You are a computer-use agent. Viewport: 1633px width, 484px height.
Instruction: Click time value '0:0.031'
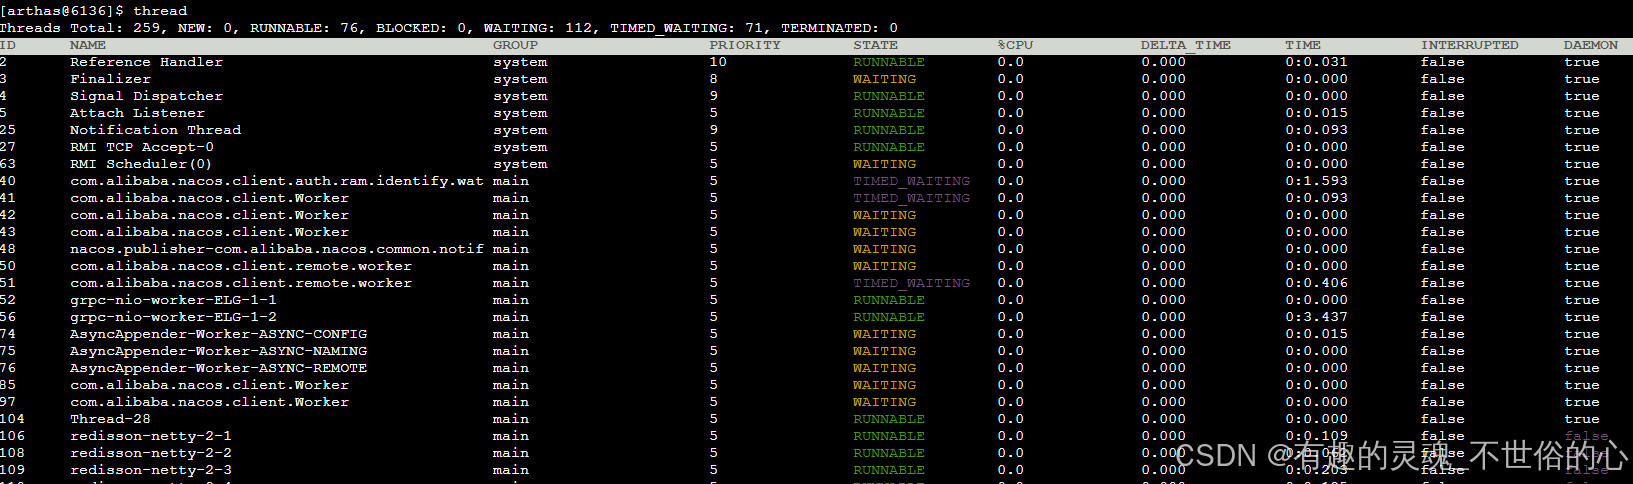(x=1317, y=62)
